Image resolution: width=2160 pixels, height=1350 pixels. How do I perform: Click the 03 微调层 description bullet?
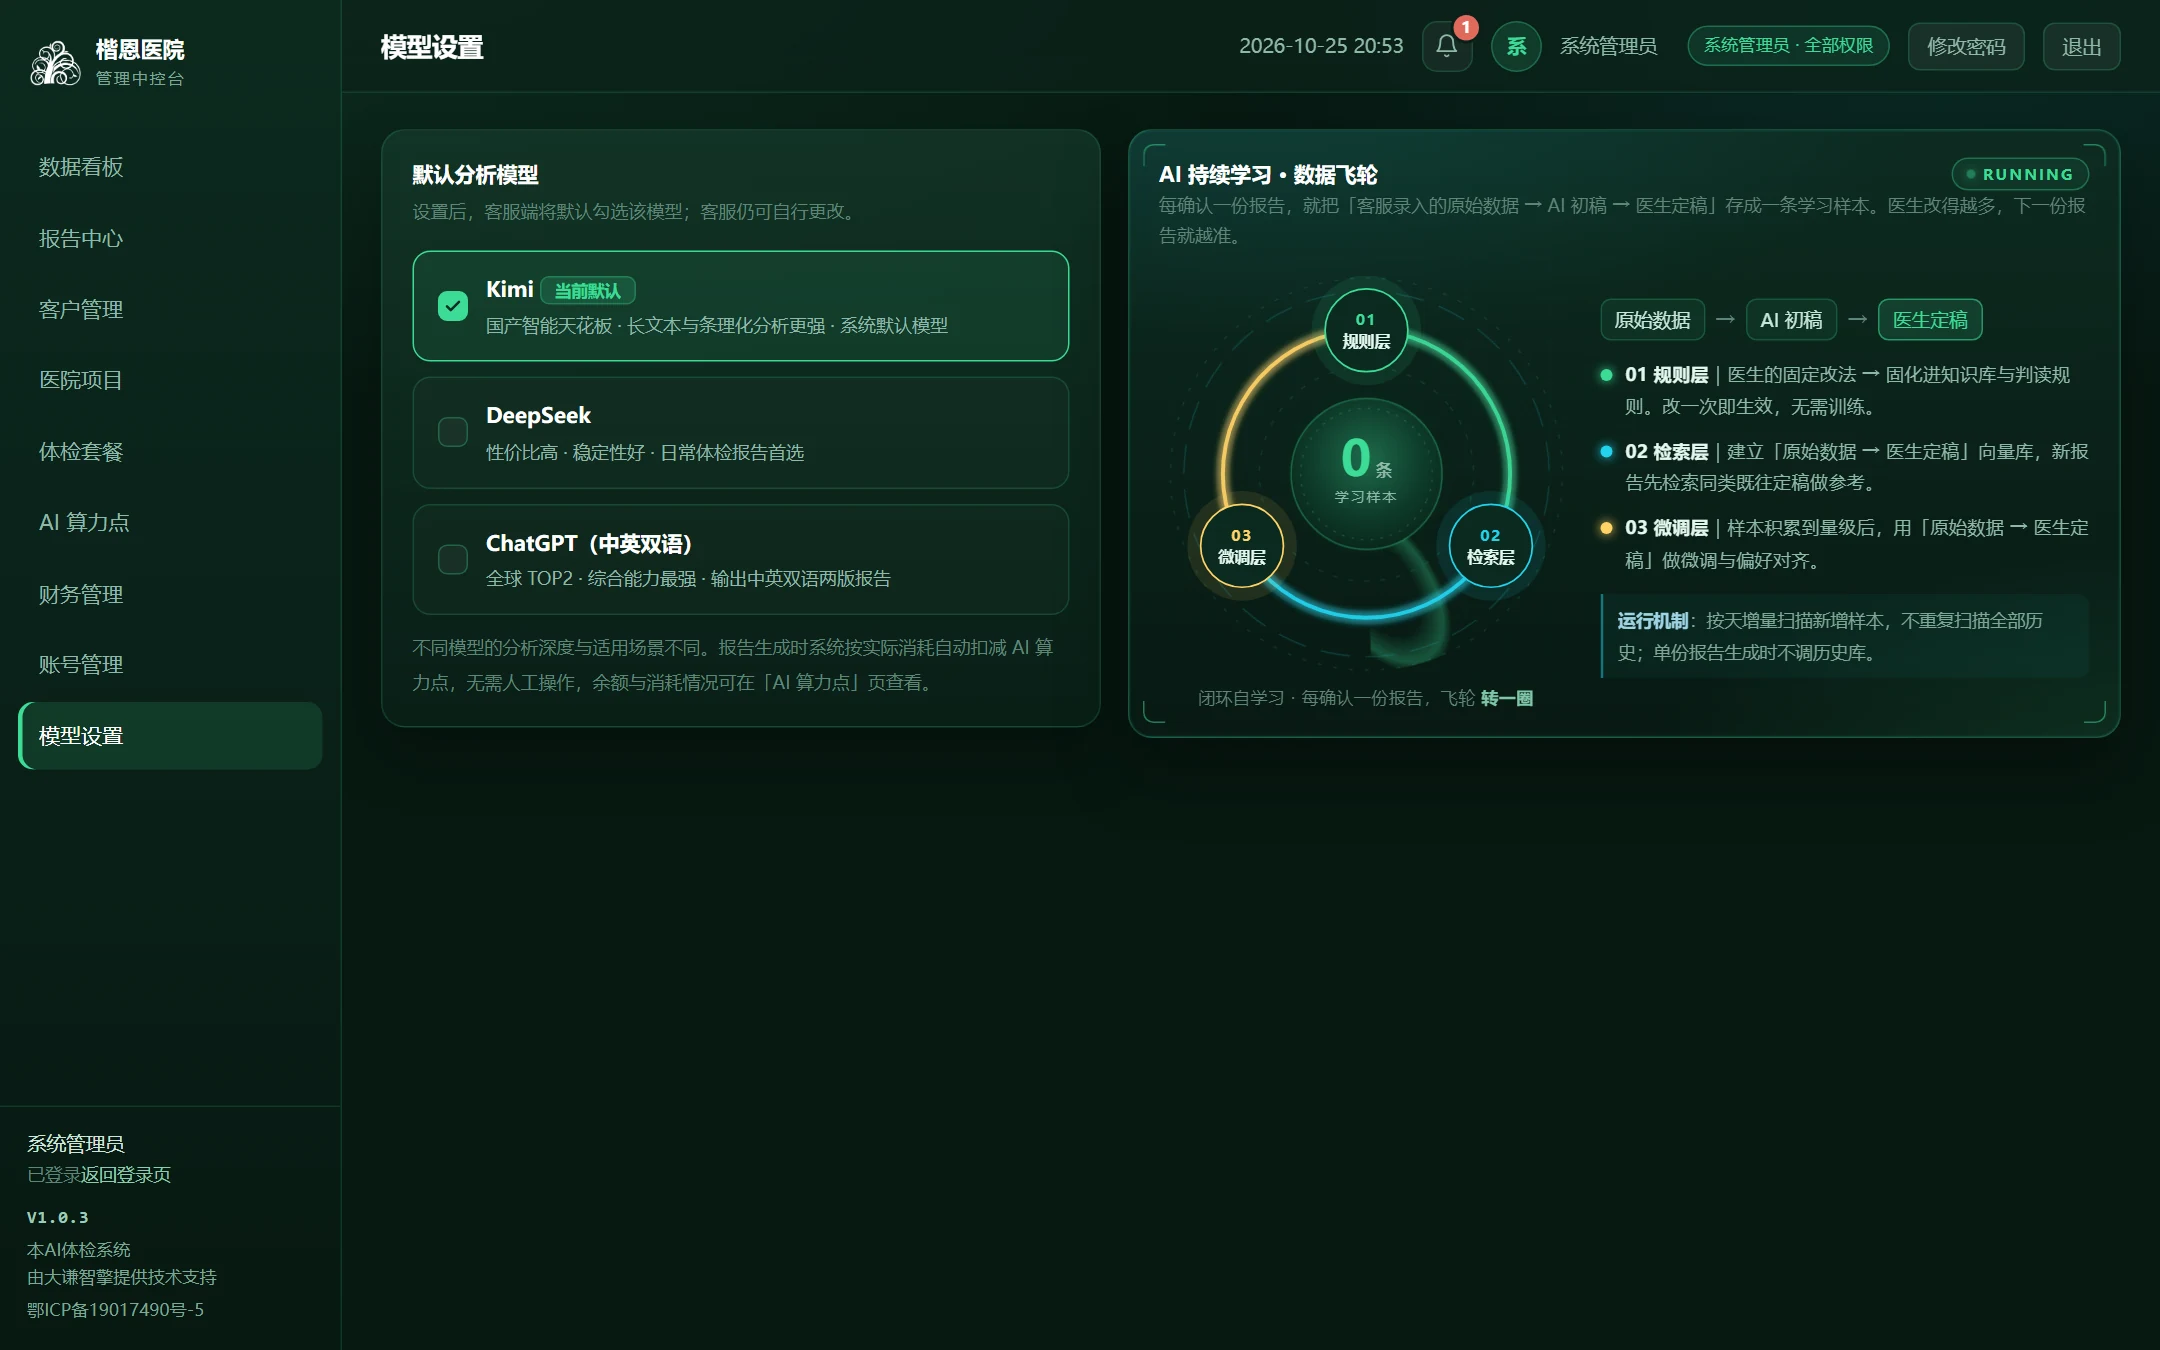[1845, 544]
